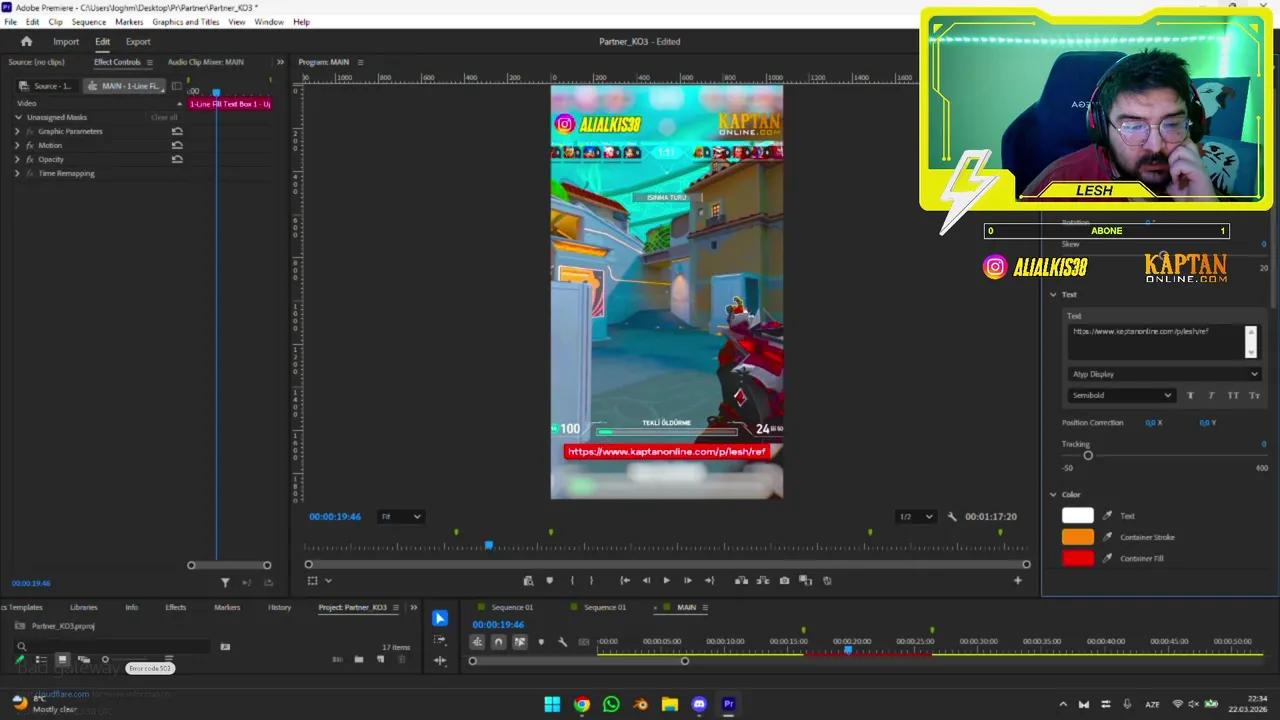Collapse the Color section
The image size is (1280, 720).
point(1053,494)
